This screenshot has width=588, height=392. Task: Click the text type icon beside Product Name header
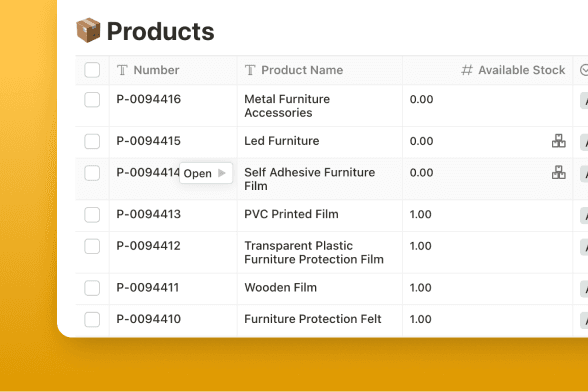[250, 70]
